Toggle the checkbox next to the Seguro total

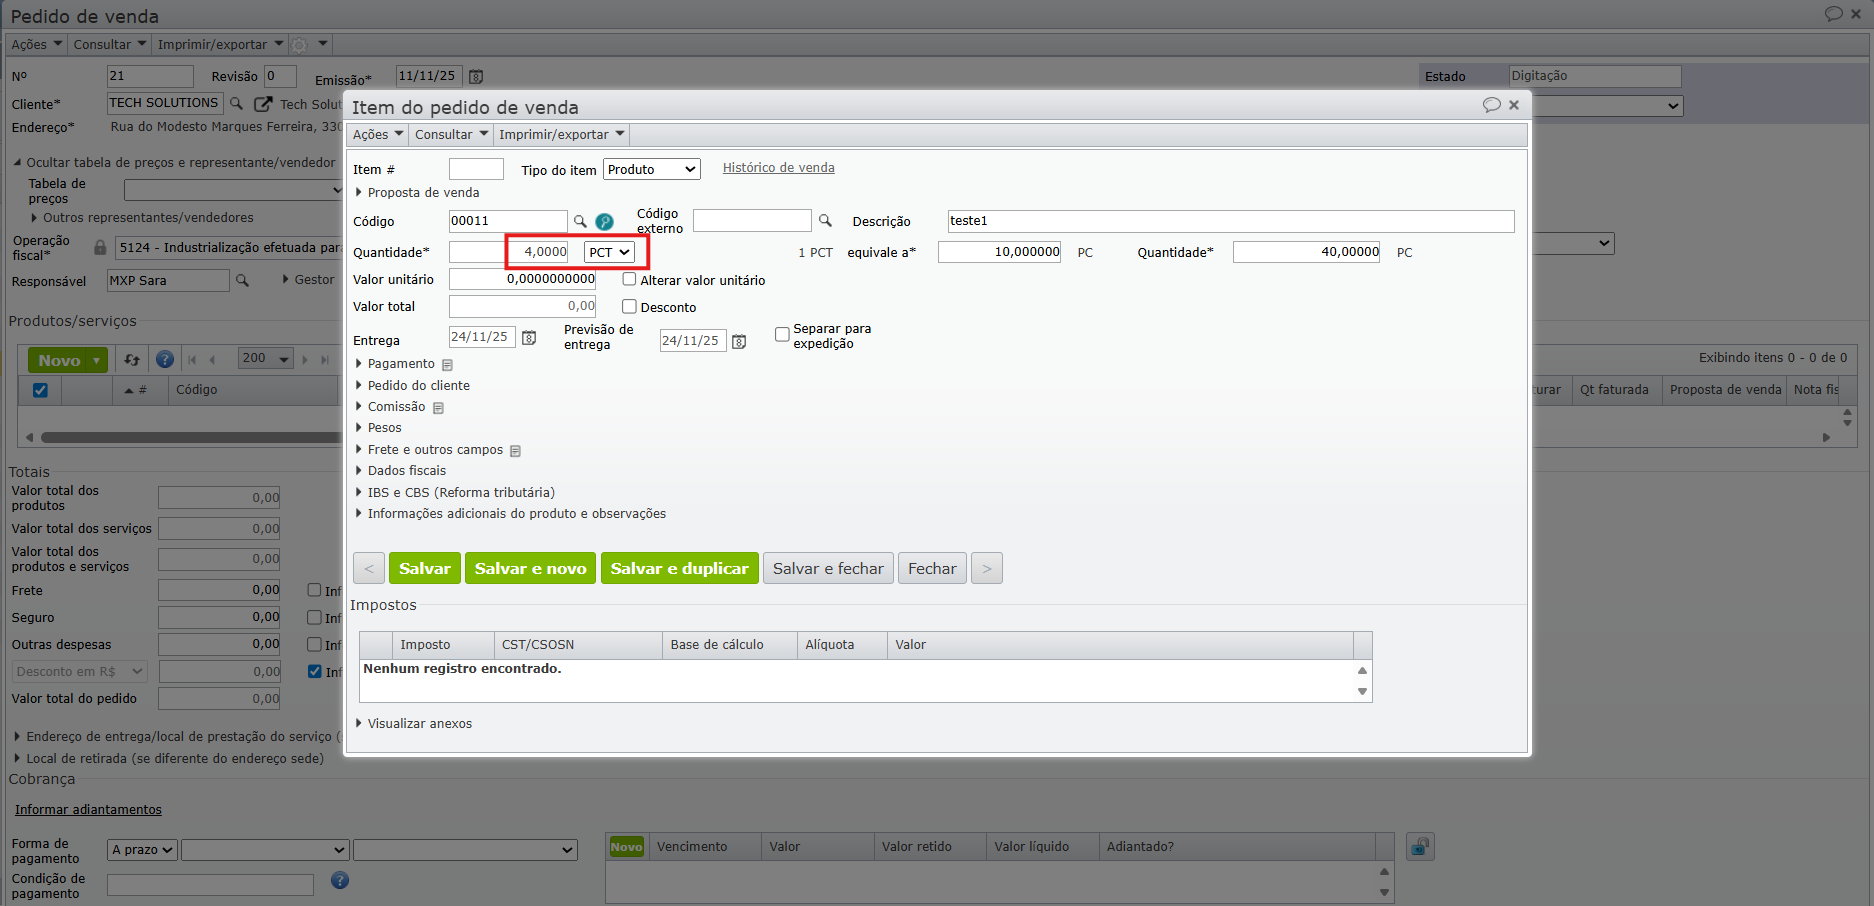coord(314,617)
